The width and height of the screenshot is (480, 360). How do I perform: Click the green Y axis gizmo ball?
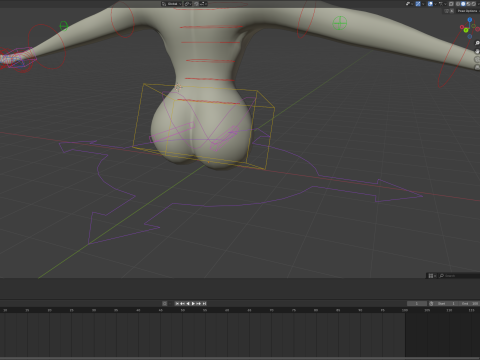(466, 30)
